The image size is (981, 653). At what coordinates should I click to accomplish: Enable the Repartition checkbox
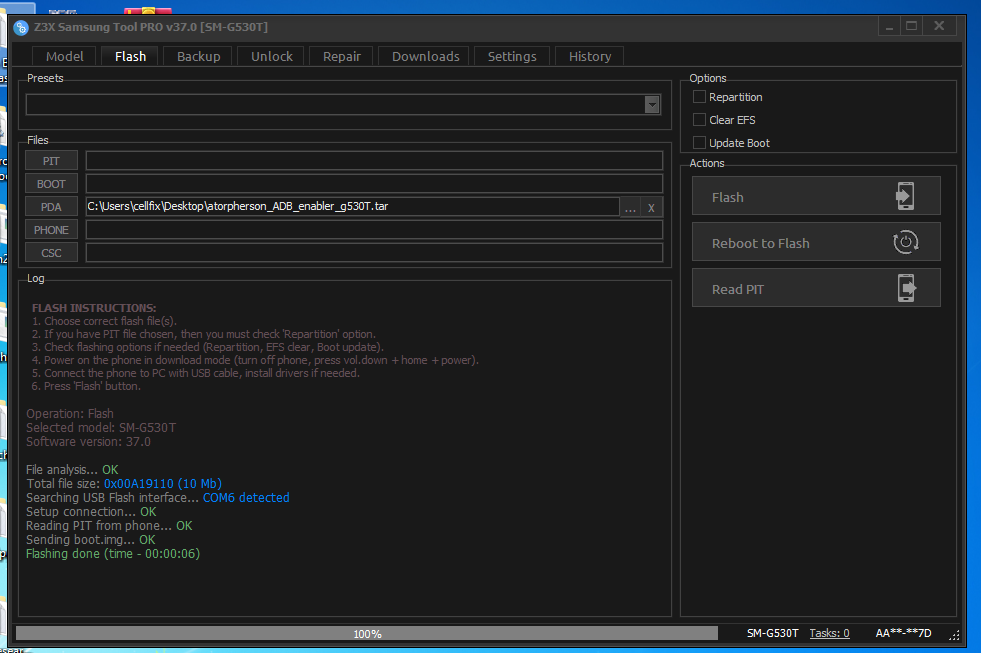(699, 97)
